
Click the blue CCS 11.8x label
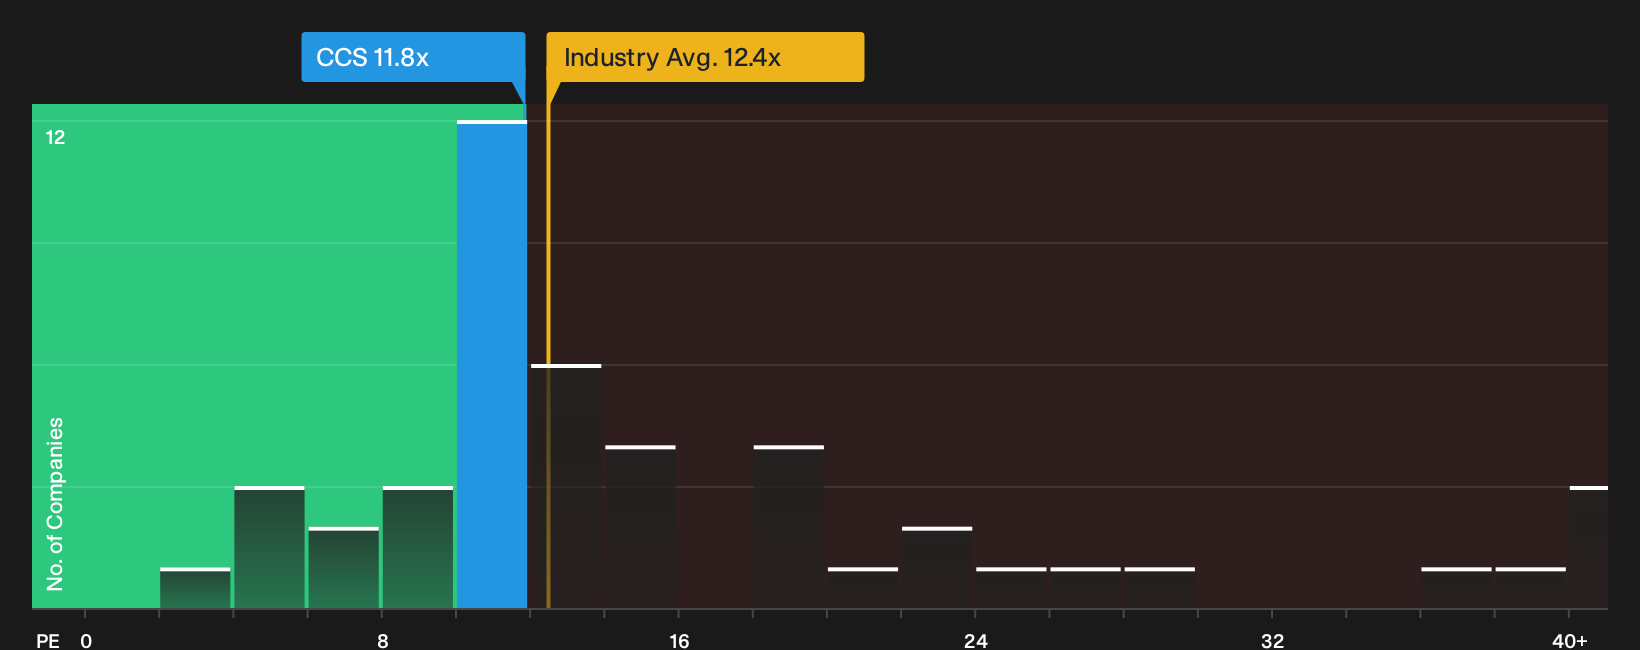pos(413,57)
